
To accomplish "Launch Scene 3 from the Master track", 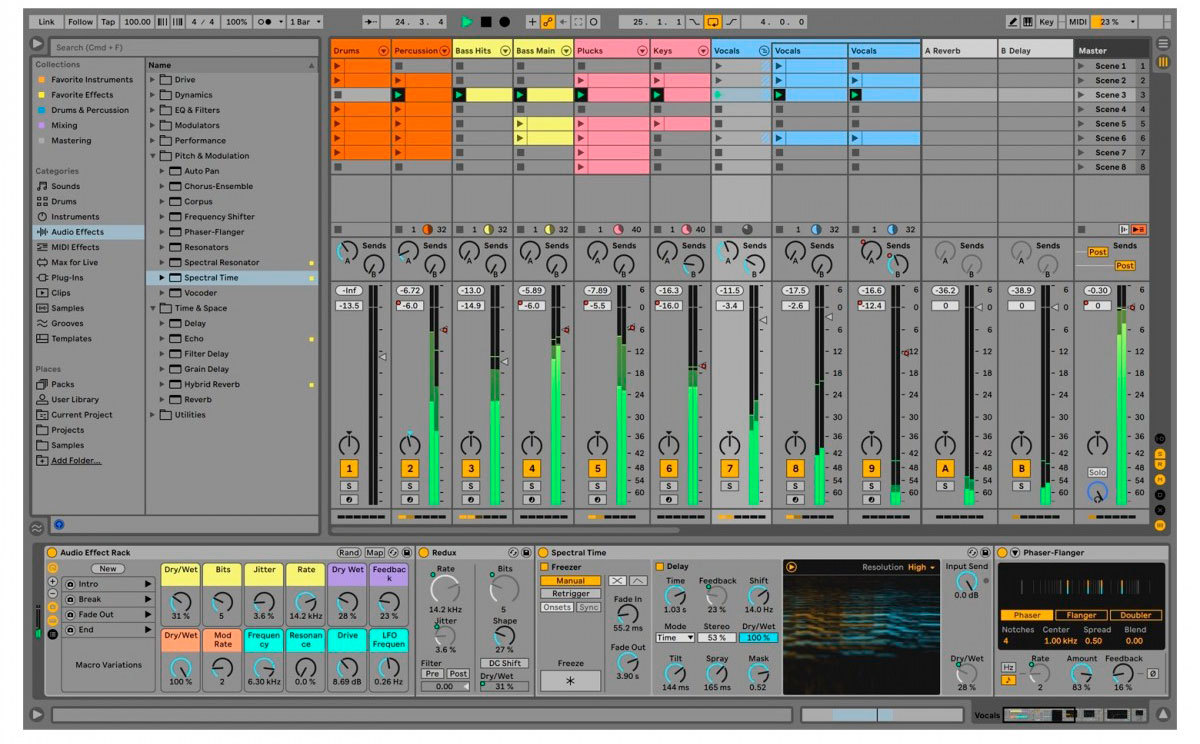I will [1080, 95].
